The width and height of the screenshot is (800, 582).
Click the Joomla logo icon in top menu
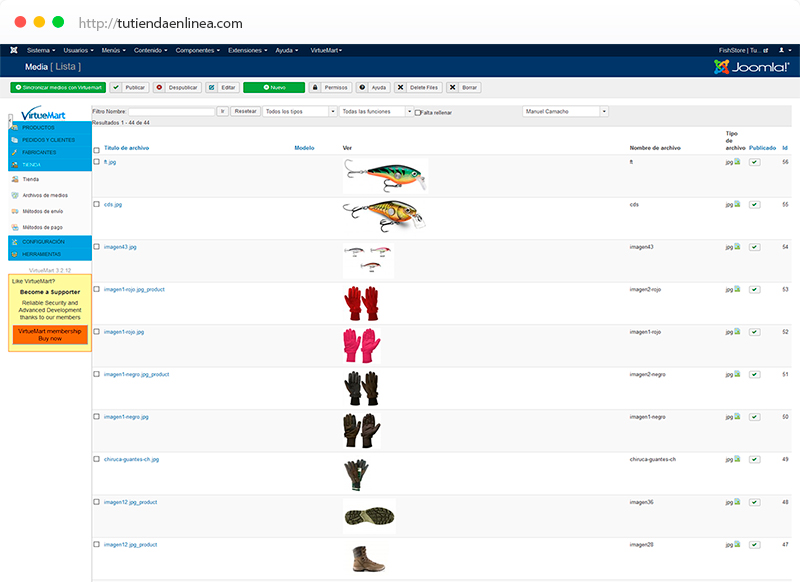13,50
